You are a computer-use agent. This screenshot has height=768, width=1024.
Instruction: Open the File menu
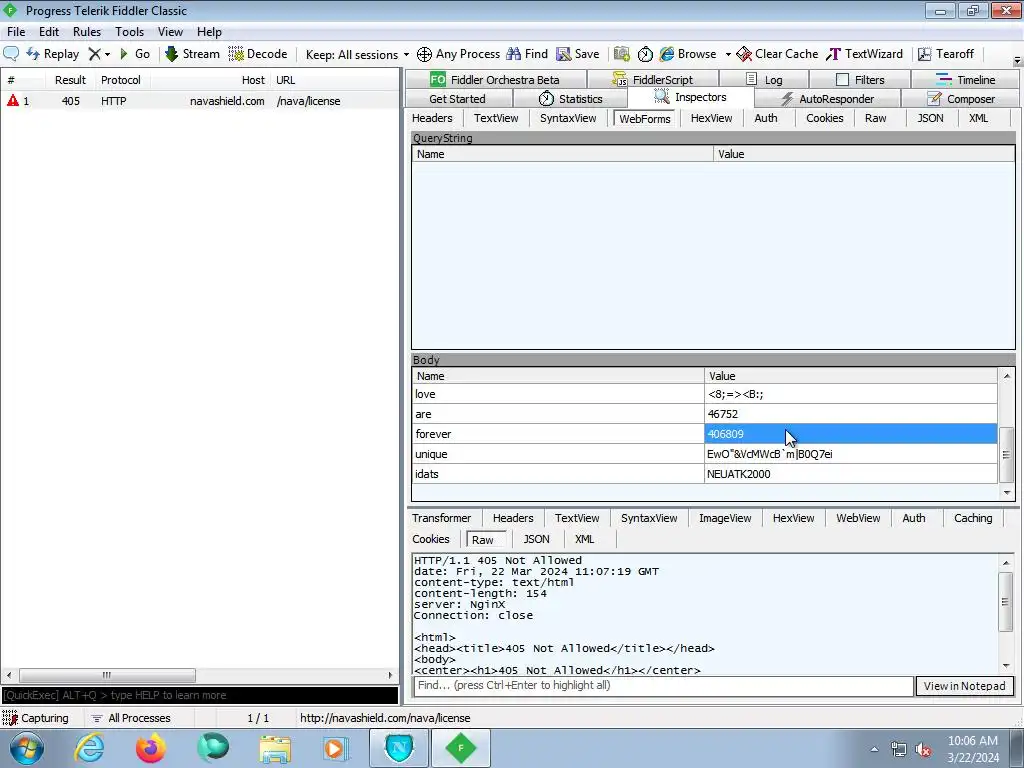pyautogui.click(x=16, y=32)
